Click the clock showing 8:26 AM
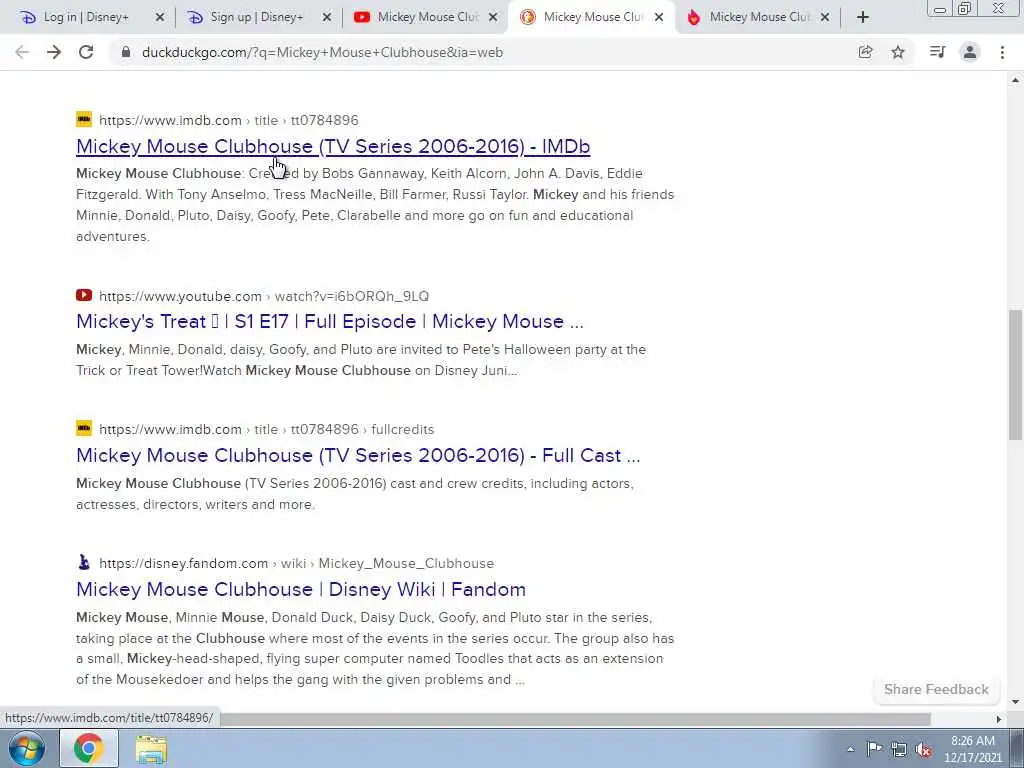 coord(973,741)
